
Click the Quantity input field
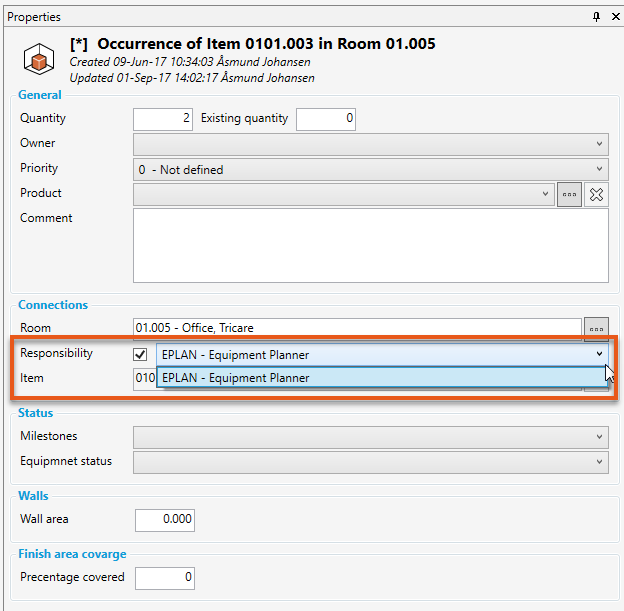(162, 119)
